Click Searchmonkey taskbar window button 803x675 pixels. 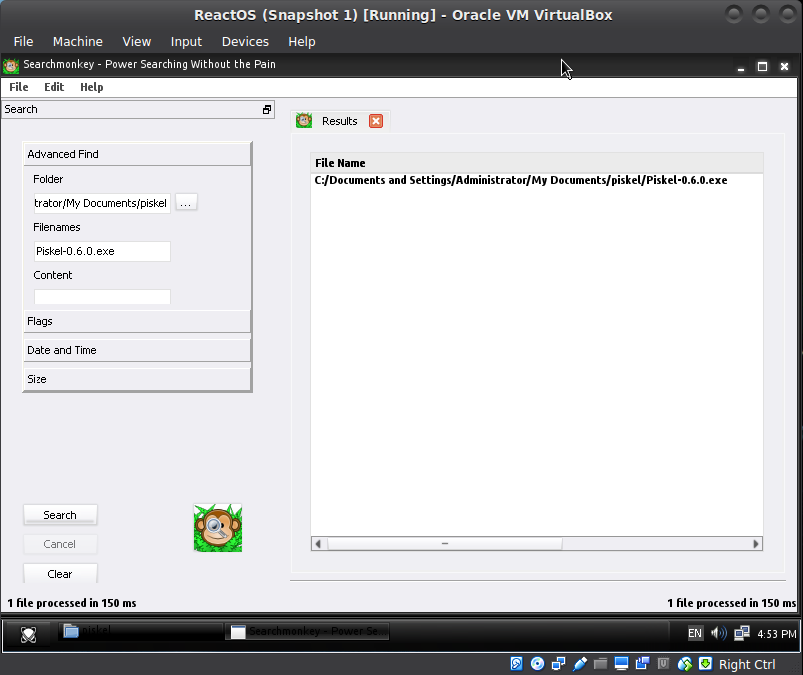[x=308, y=631]
